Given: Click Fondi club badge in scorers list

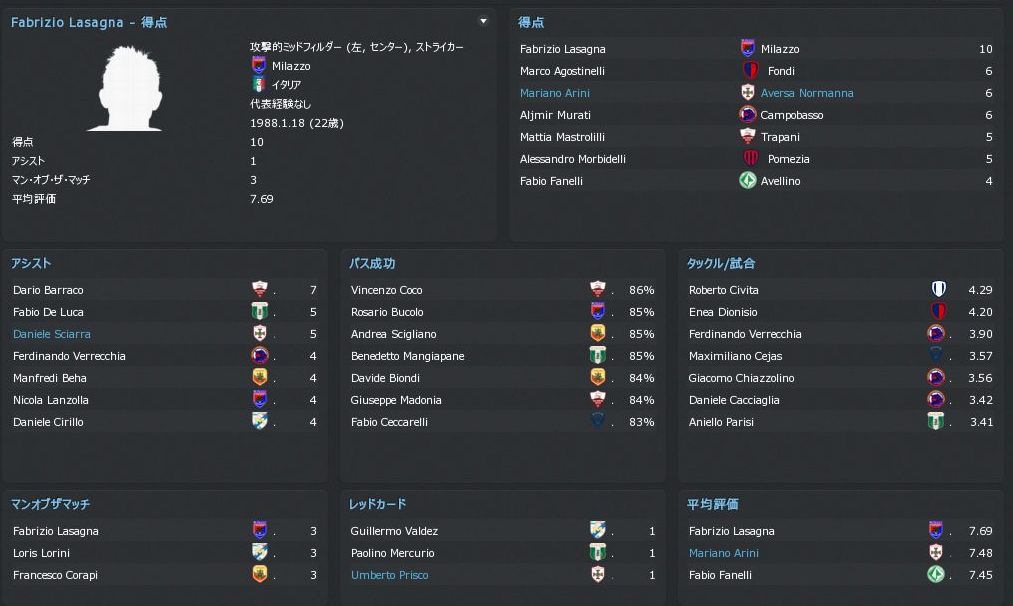Looking at the screenshot, I should click(751, 71).
